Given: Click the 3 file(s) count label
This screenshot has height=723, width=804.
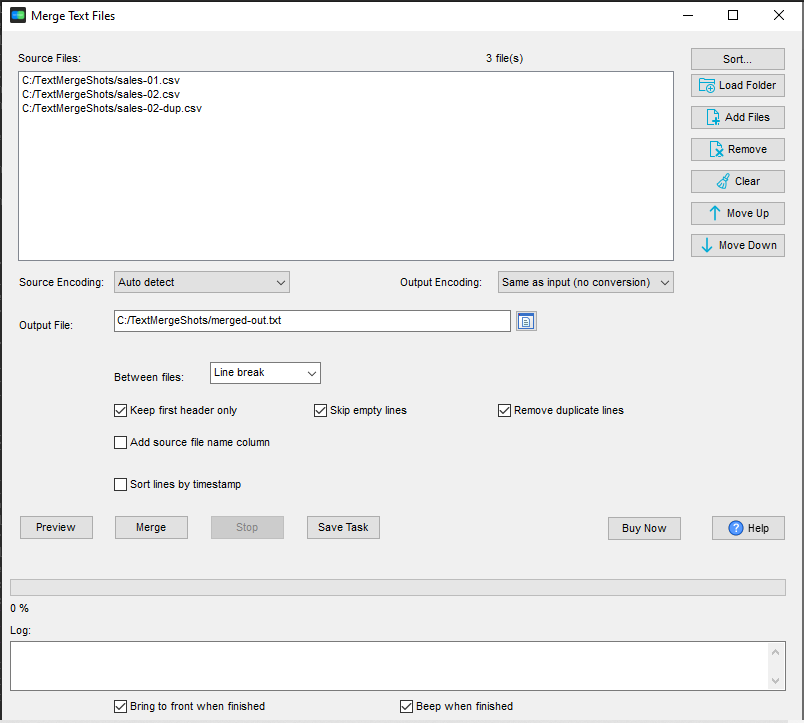Looking at the screenshot, I should click(x=505, y=58).
